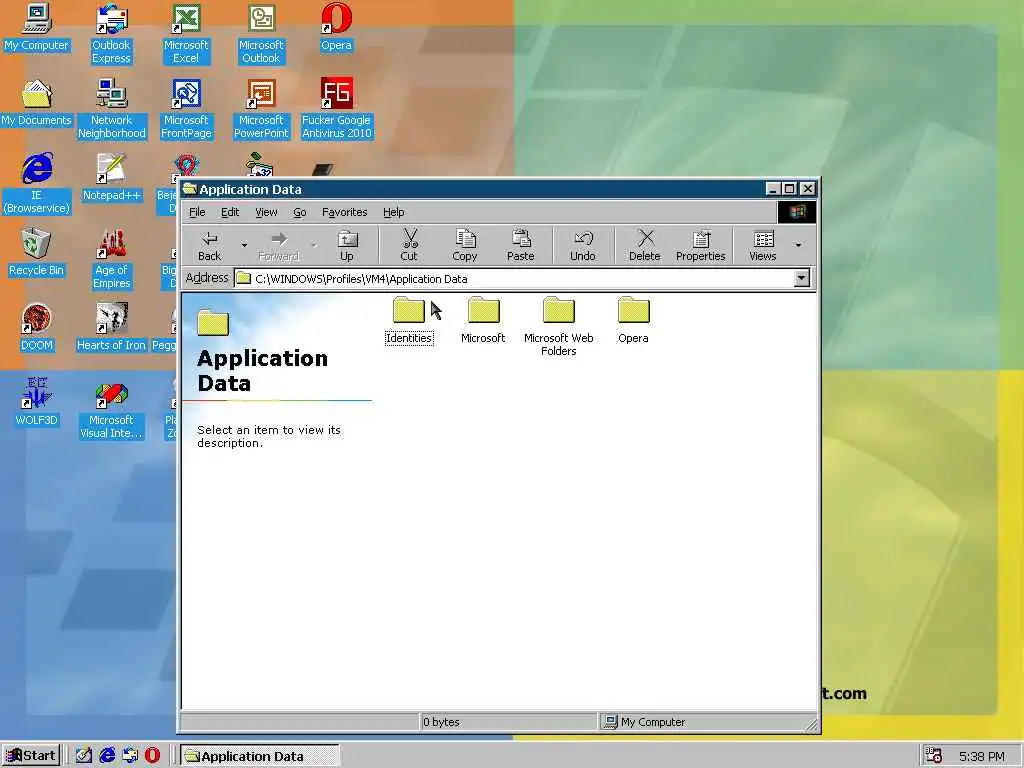Select Microsoft Visual InterDev shortcut
The width and height of the screenshot is (1024, 768).
coord(112,409)
